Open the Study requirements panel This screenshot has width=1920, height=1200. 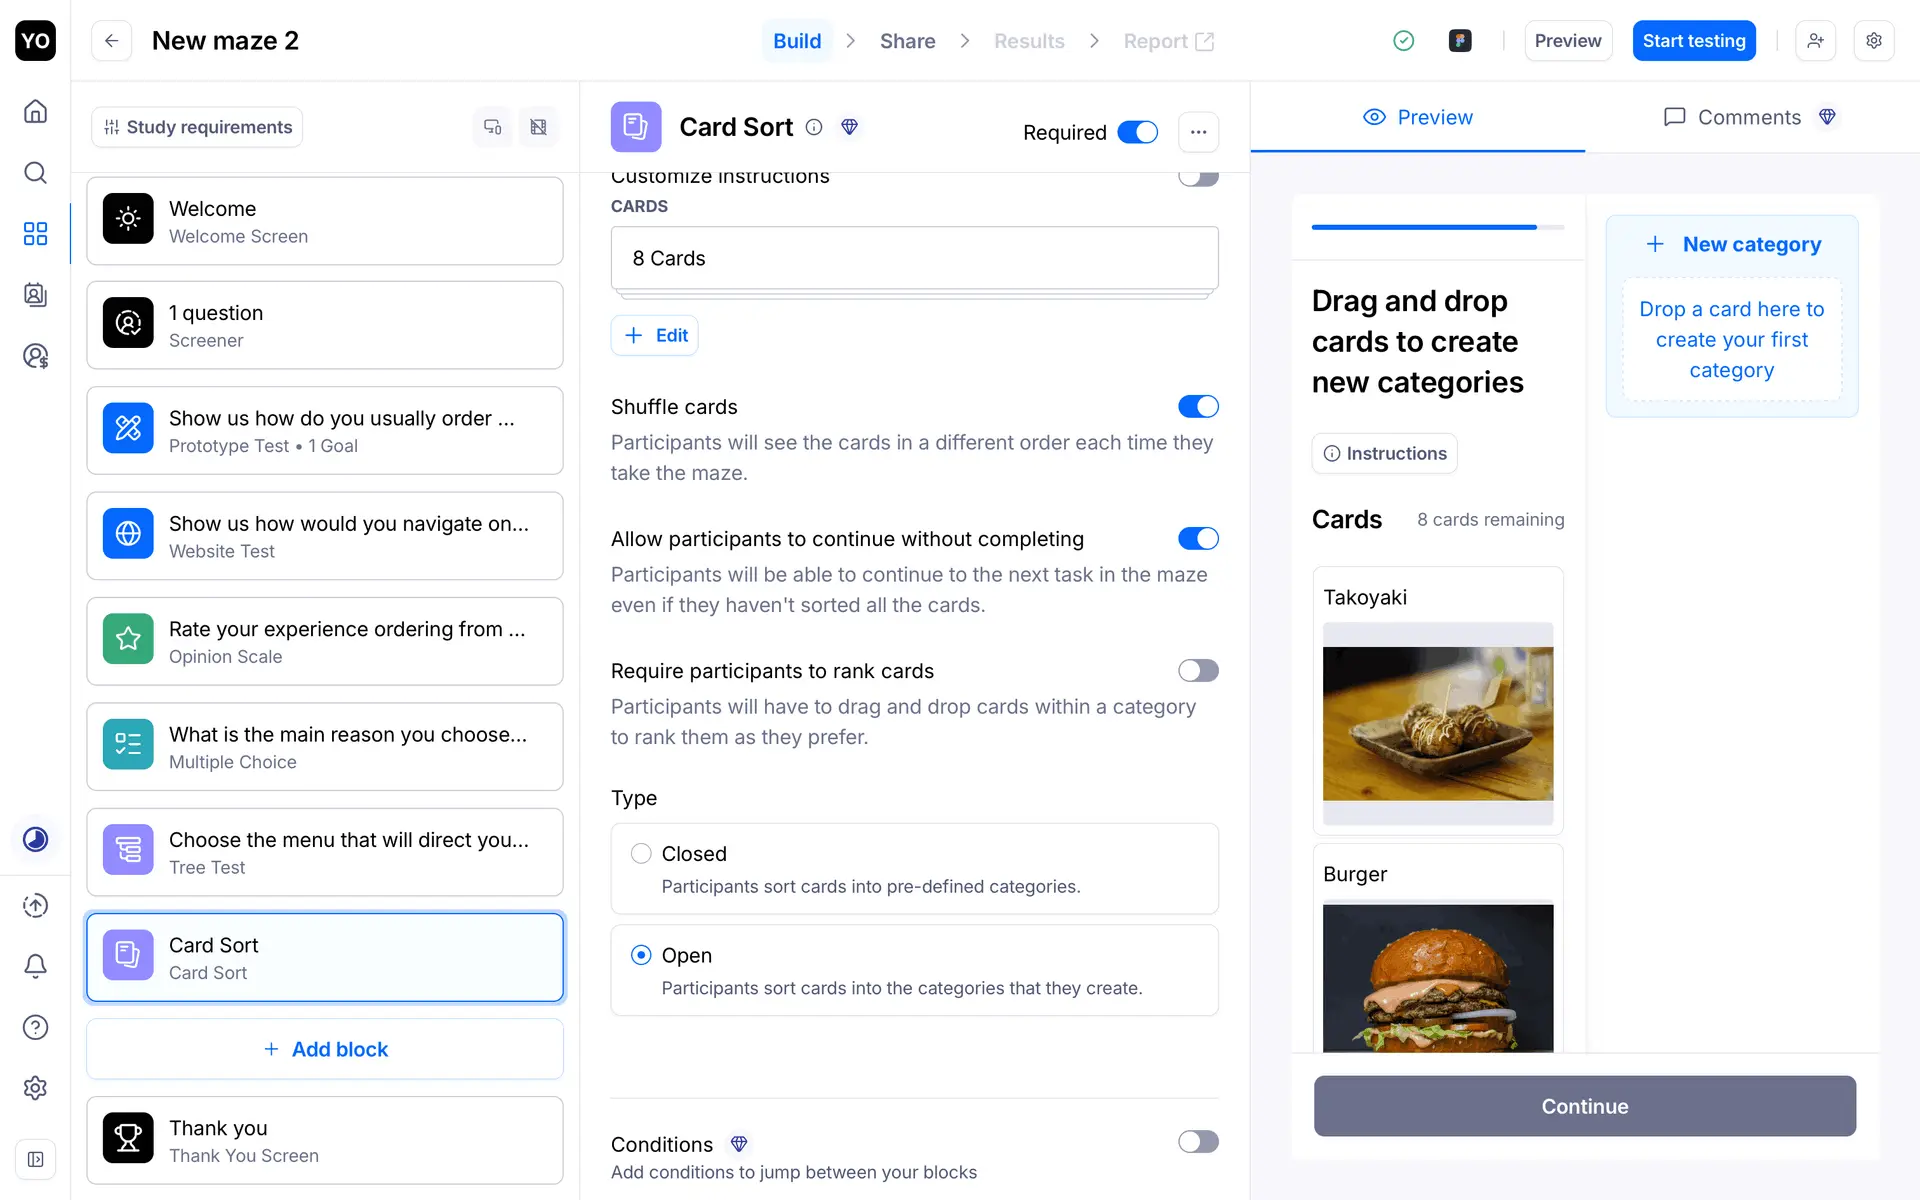coord(198,127)
